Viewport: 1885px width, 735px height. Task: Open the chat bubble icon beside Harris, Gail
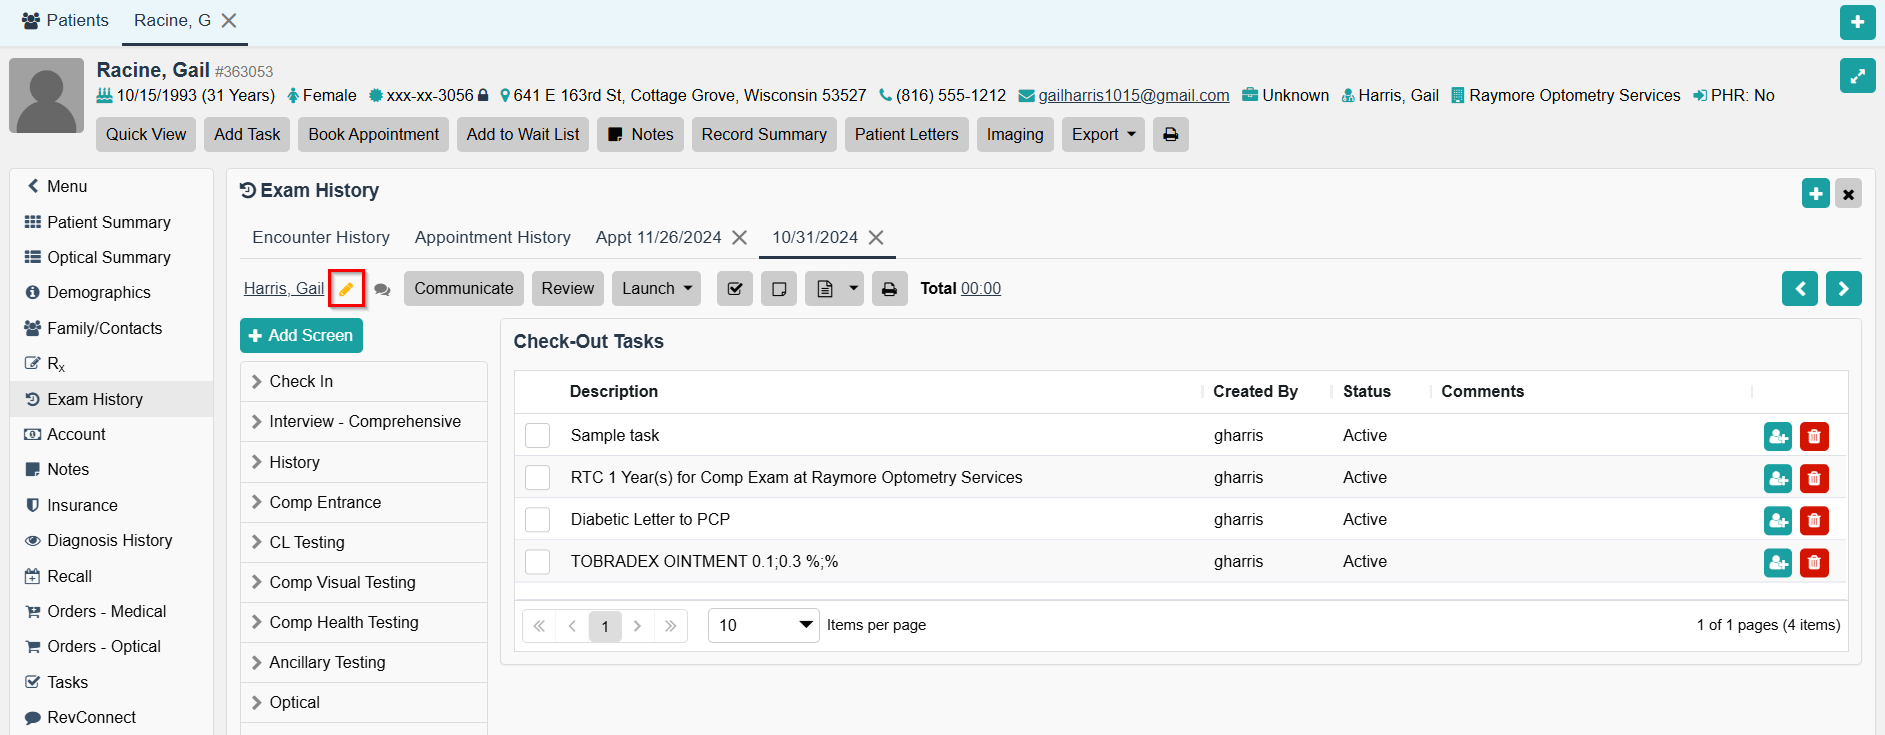tap(382, 290)
